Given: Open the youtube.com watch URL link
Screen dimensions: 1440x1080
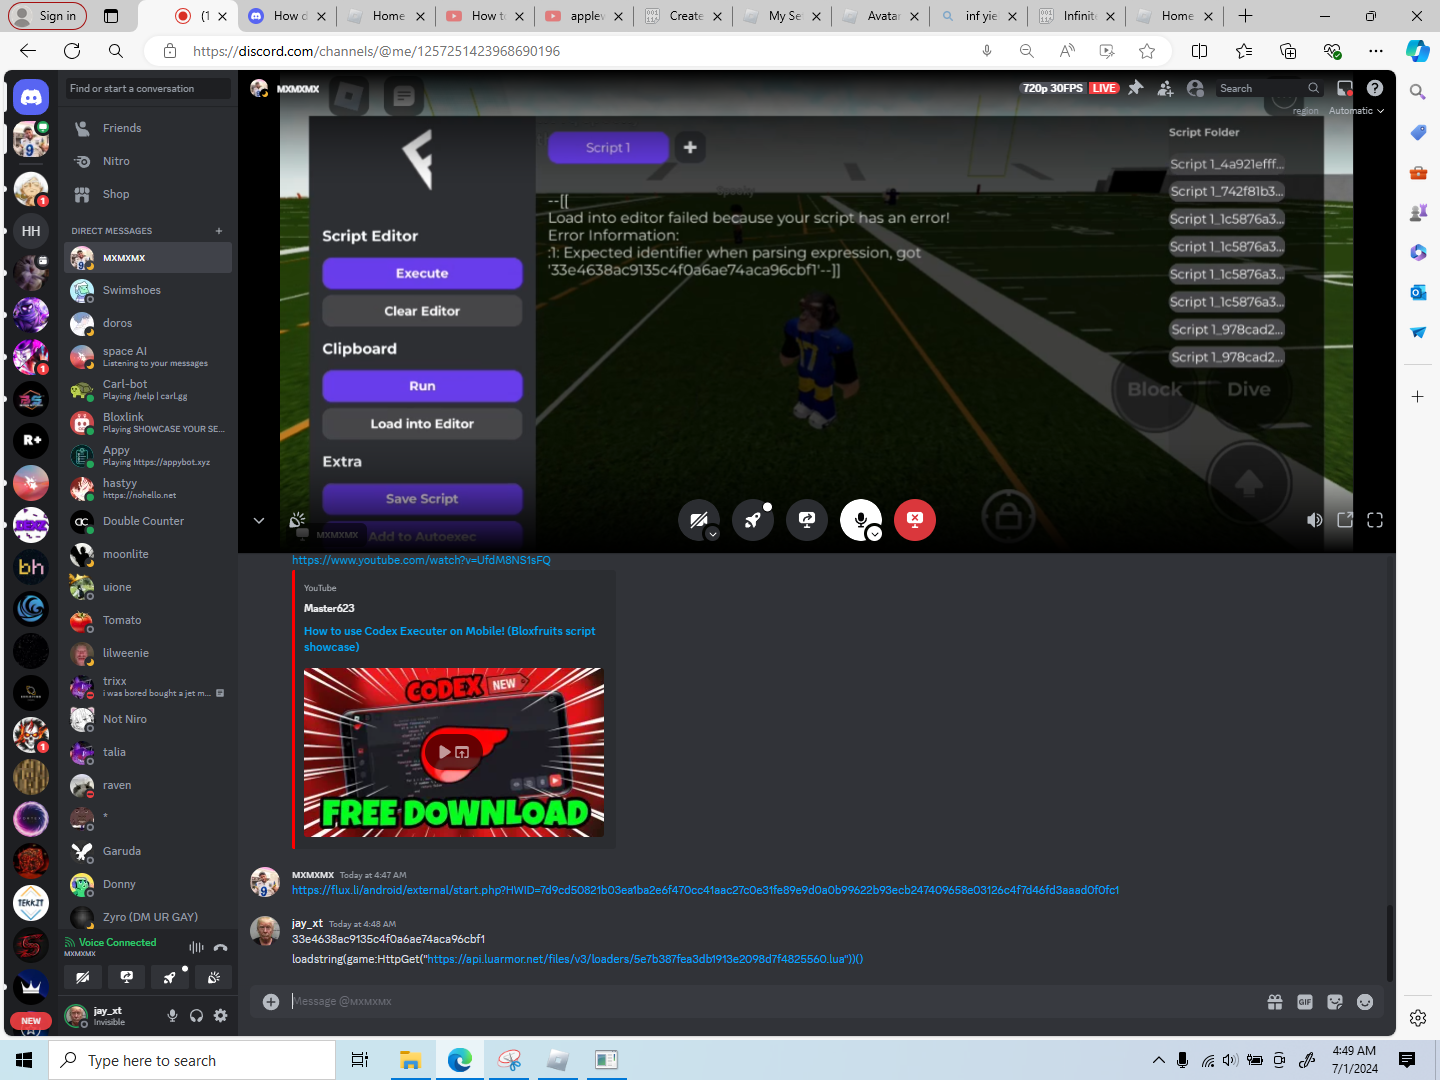Looking at the screenshot, I should point(421,560).
